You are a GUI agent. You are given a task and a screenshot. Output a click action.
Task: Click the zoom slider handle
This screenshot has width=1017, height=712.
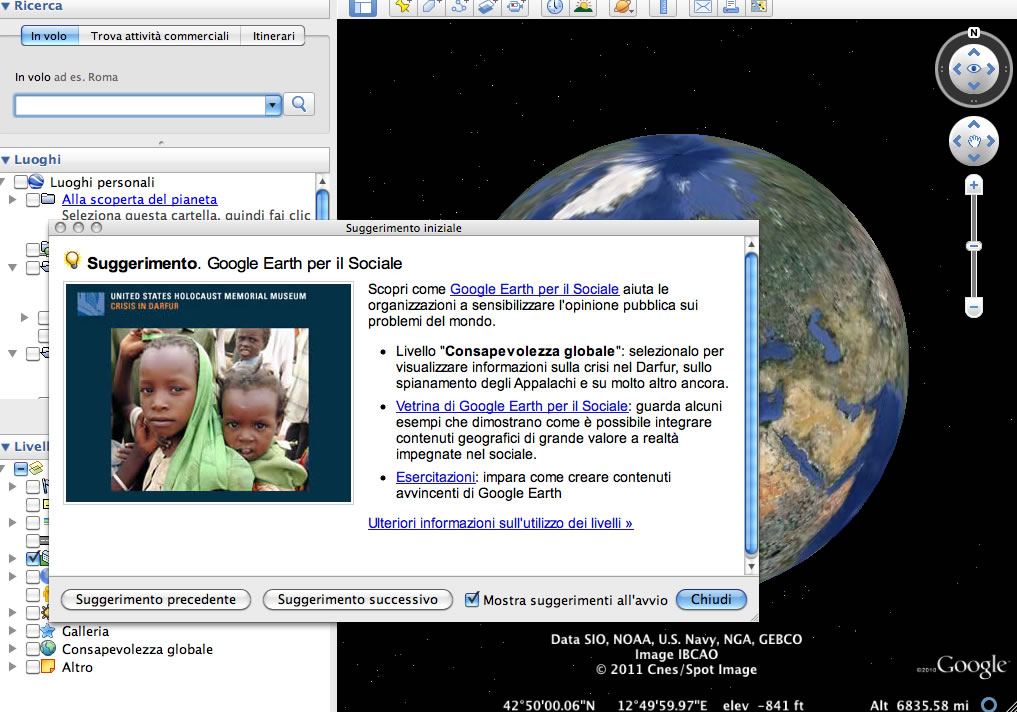974,246
